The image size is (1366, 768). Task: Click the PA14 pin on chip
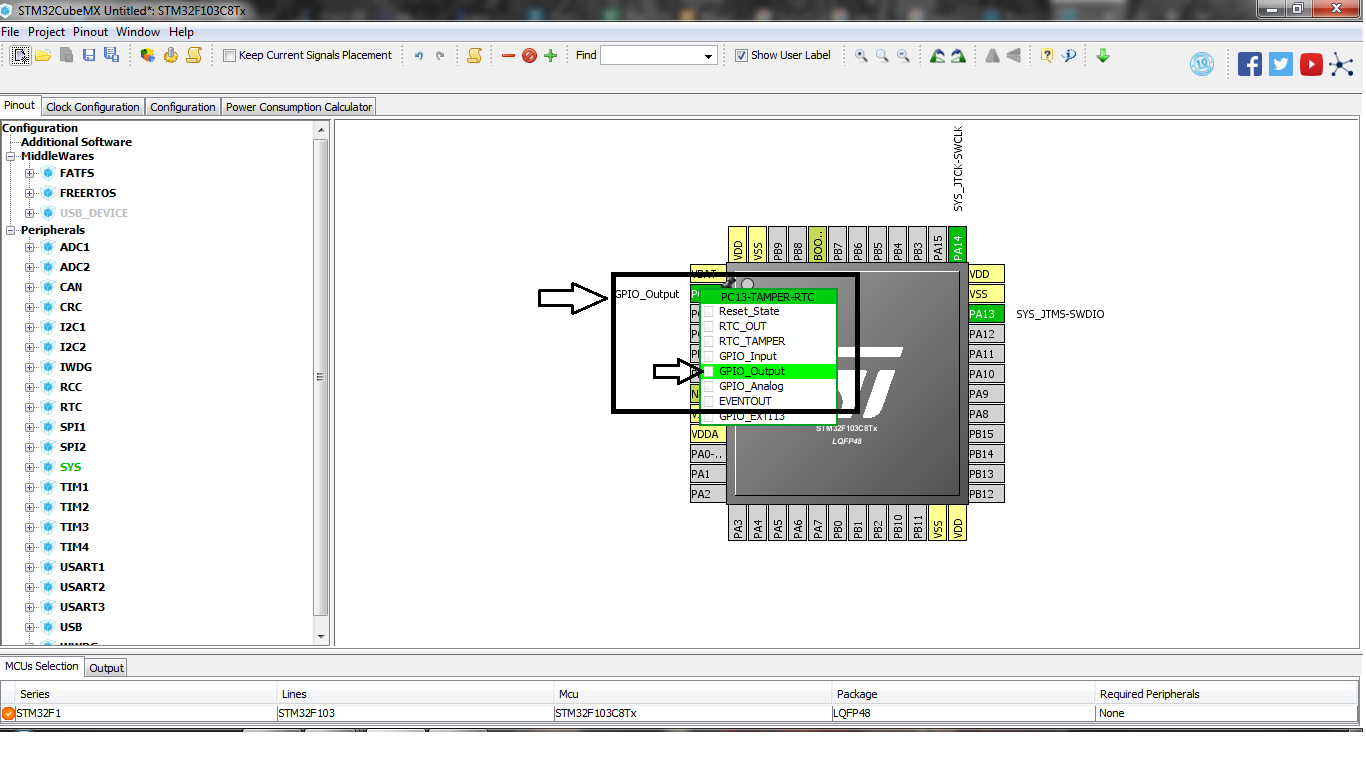[958, 244]
